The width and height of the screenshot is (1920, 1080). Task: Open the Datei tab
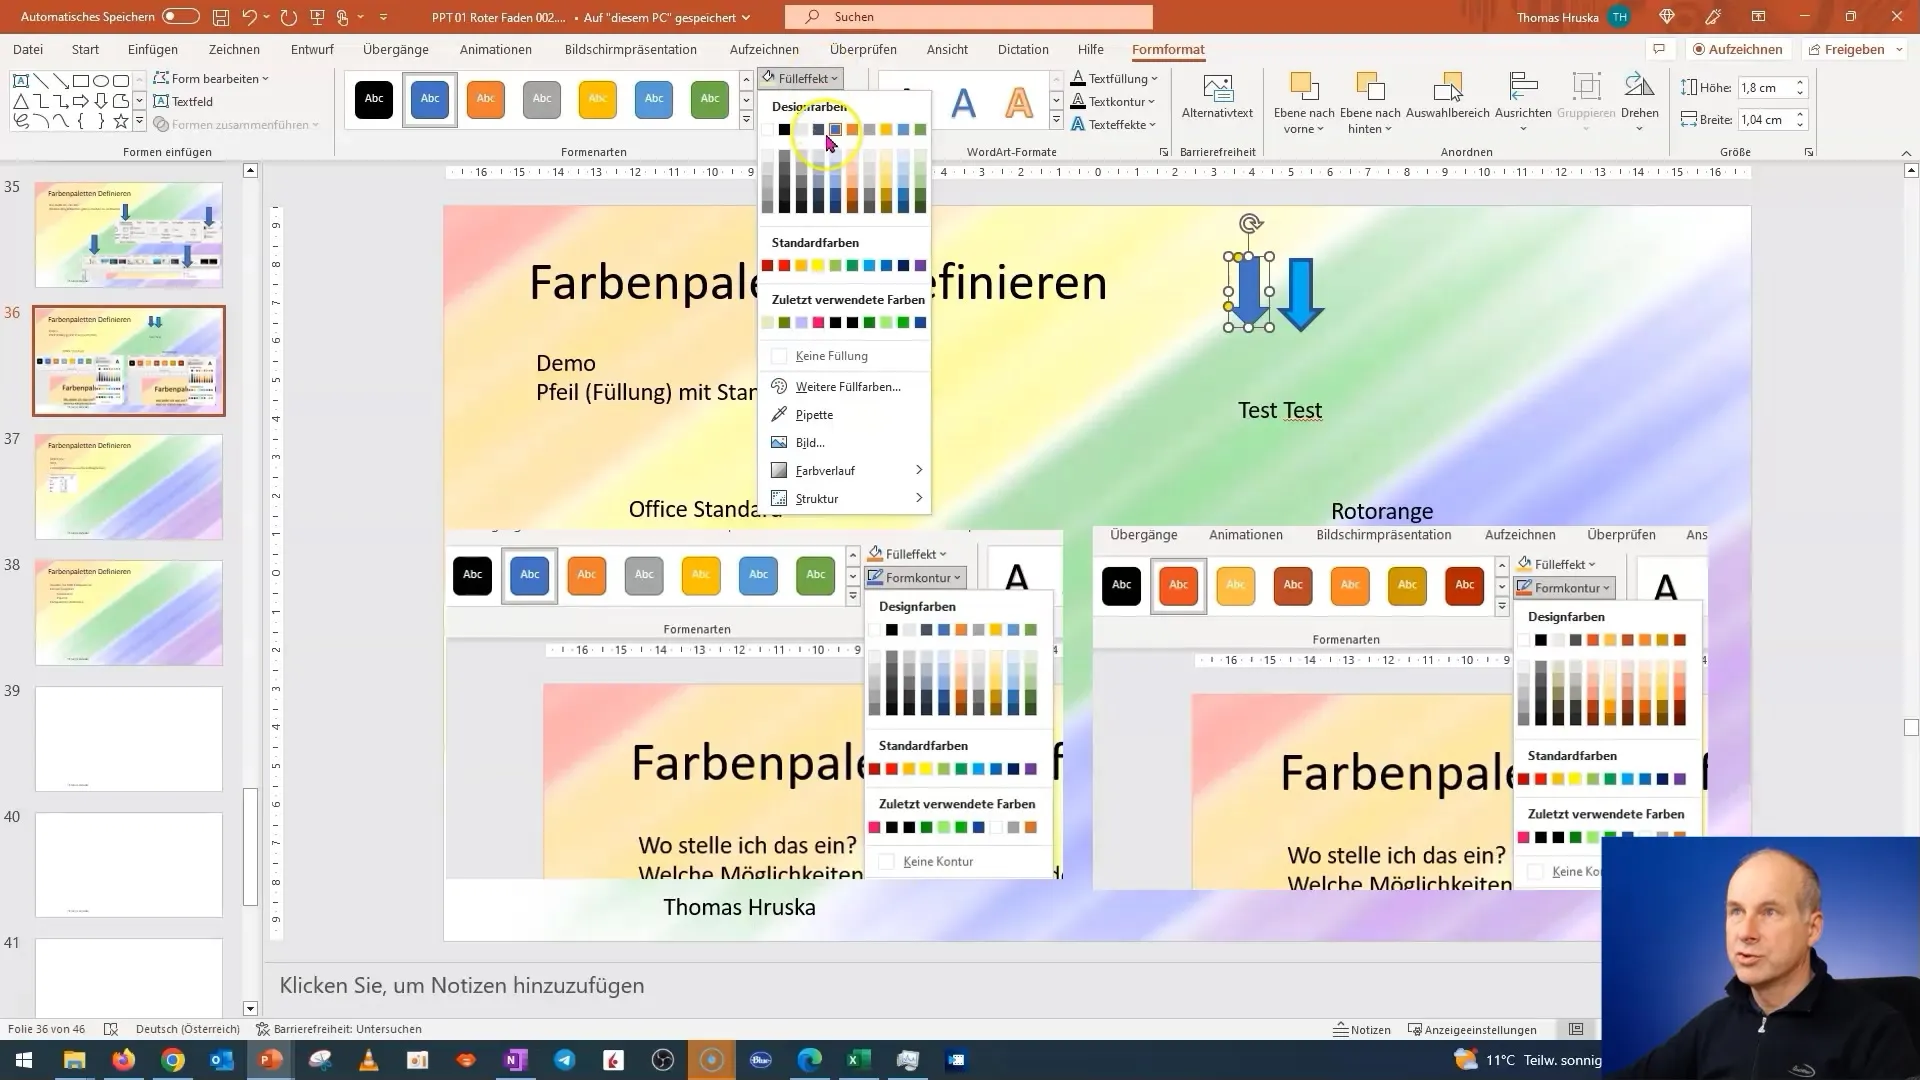tap(28, 49)
